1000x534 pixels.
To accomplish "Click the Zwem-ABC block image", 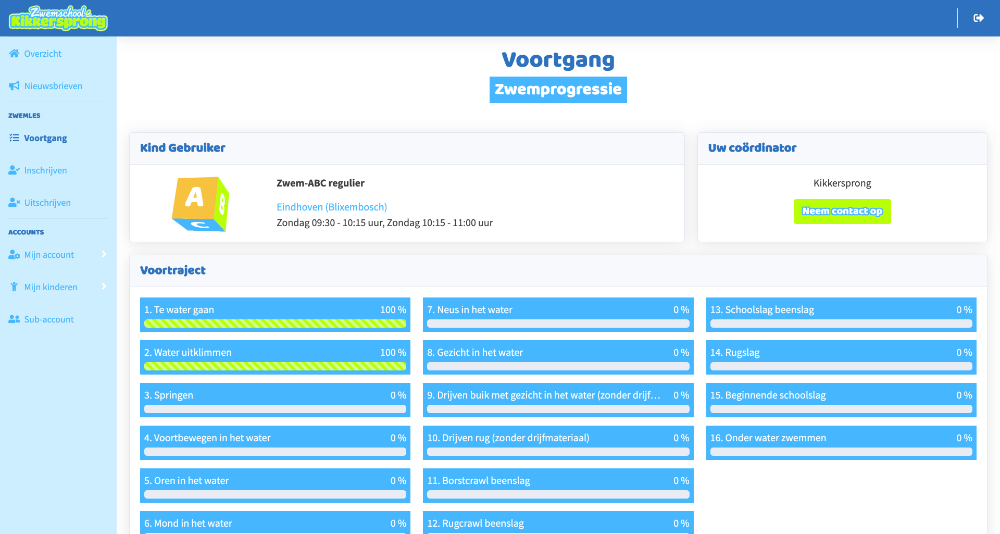I will [201, 204].
